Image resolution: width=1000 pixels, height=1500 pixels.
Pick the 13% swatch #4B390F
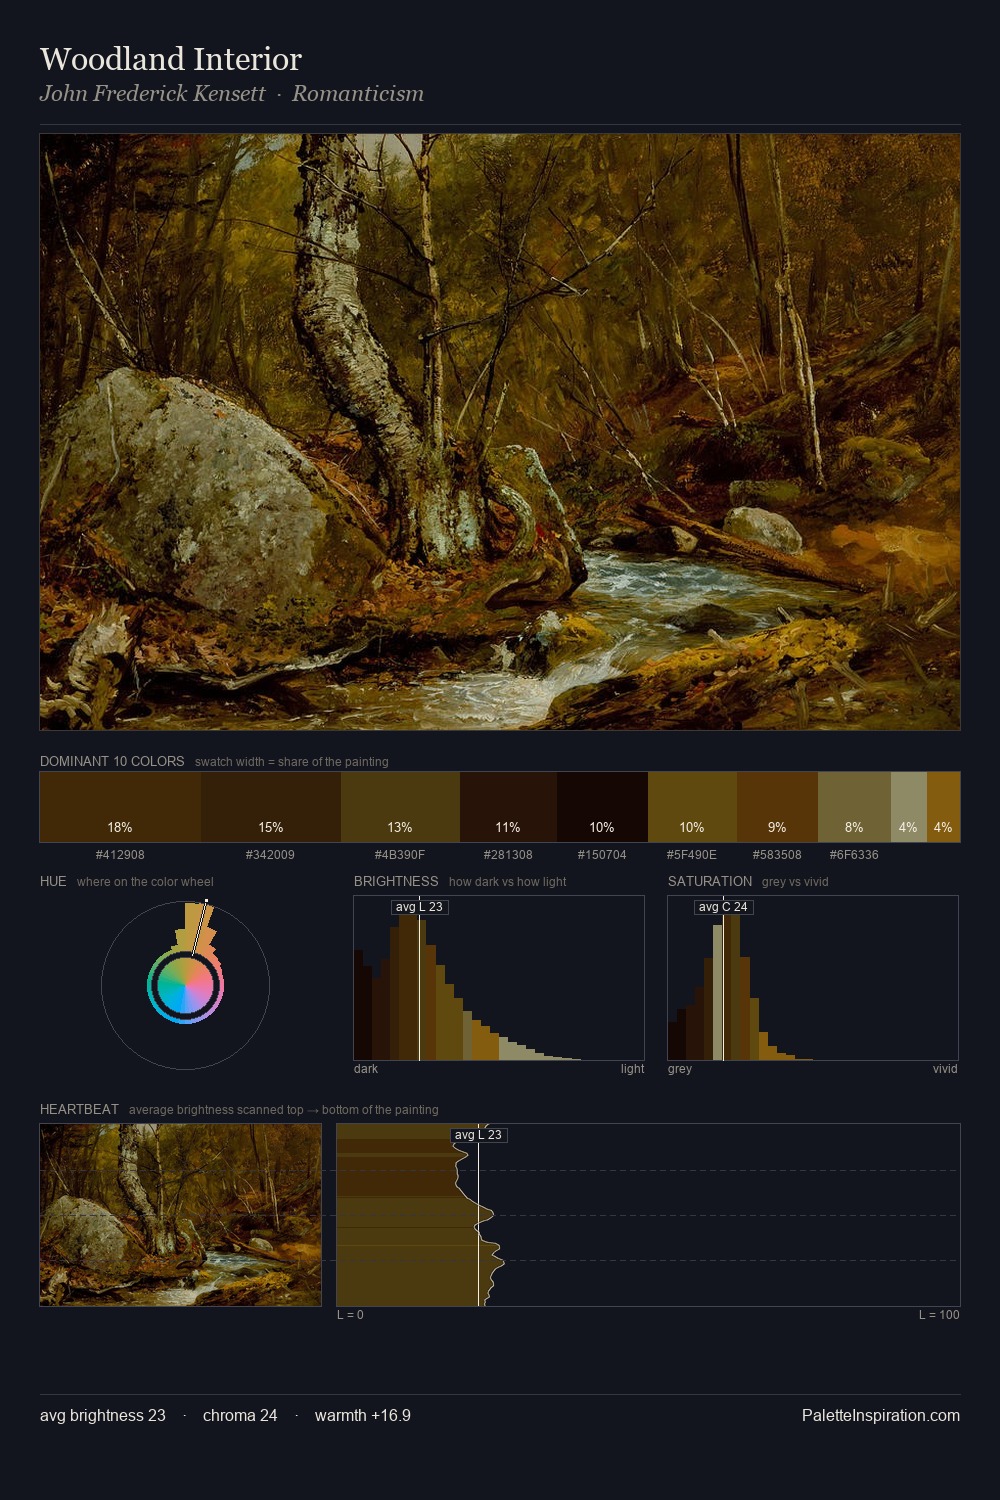[400, 806]
